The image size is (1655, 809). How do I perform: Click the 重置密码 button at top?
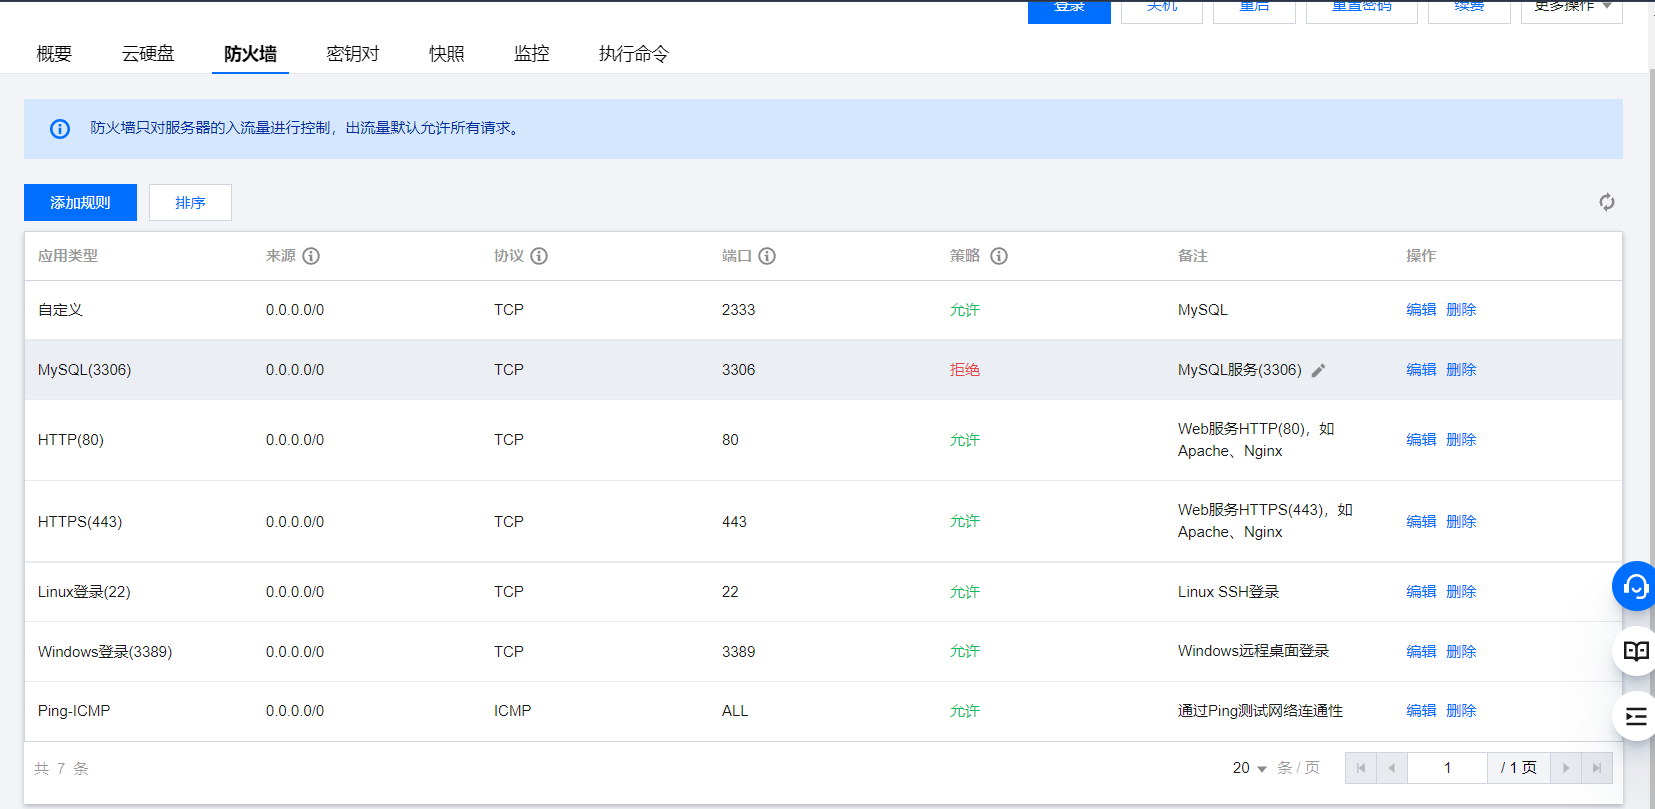point(1362,10)
